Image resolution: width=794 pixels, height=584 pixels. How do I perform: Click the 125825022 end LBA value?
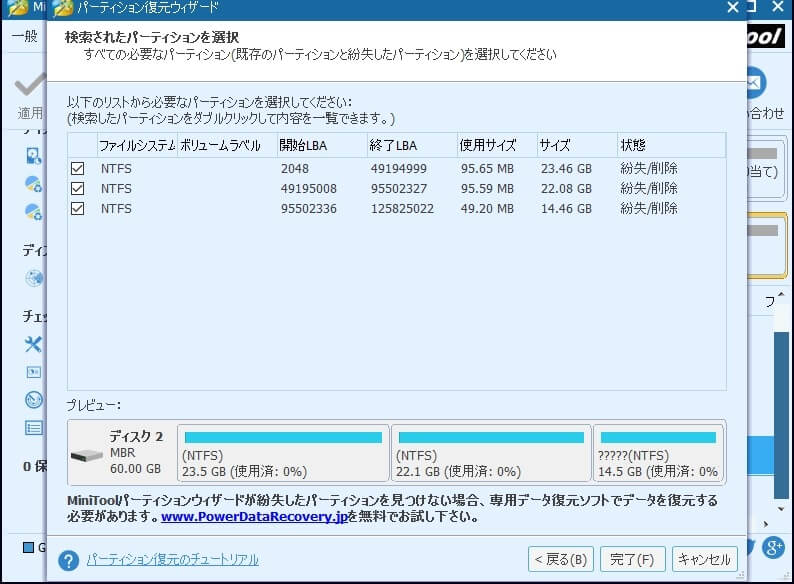[402, 208]
